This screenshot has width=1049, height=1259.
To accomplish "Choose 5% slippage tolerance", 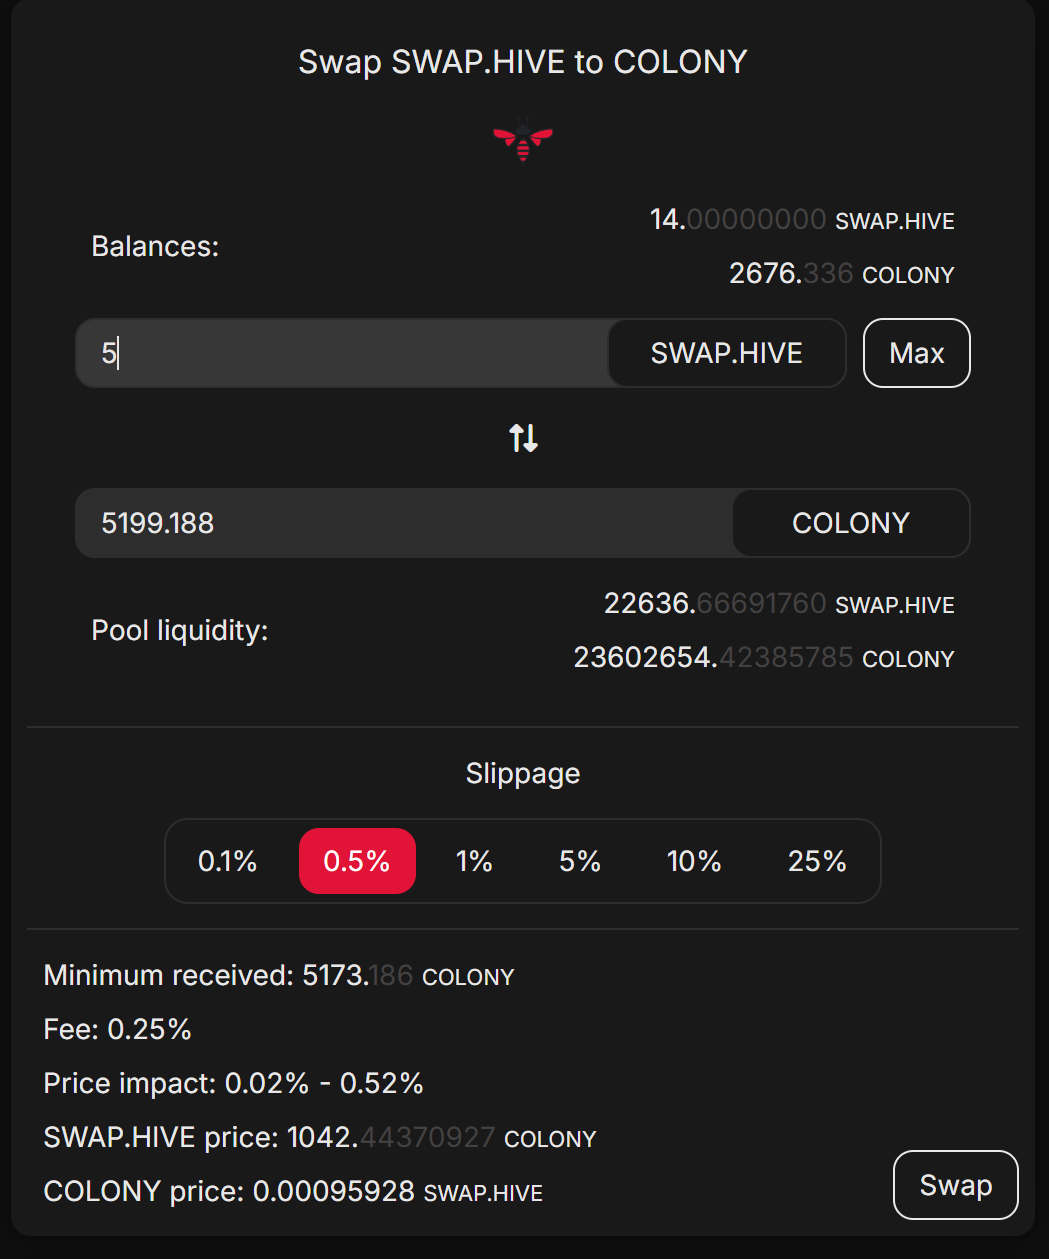I will tap(580, 861).
